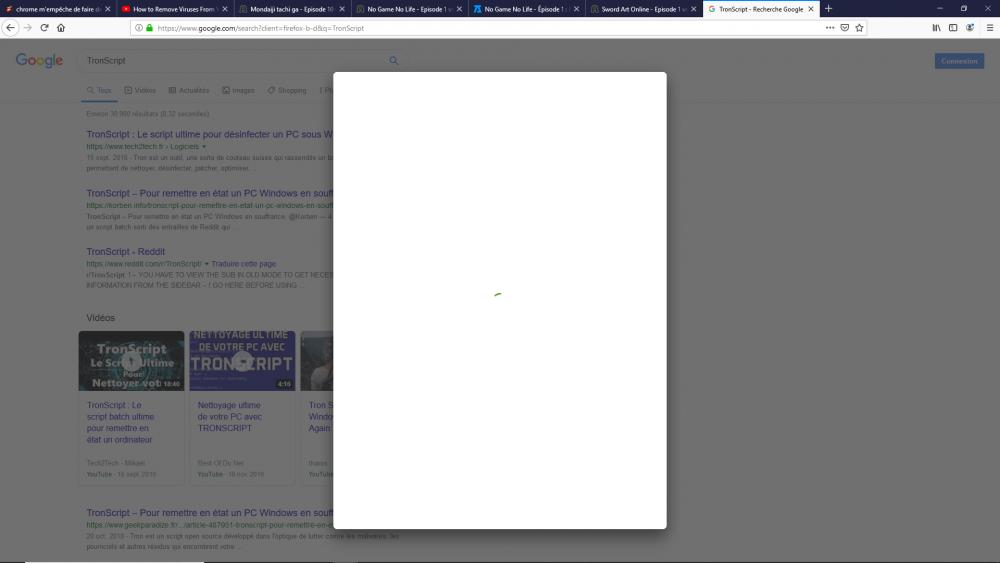Show the Firefox sidebars
This screenshot has height=563, width=1000.
[953, 28]
